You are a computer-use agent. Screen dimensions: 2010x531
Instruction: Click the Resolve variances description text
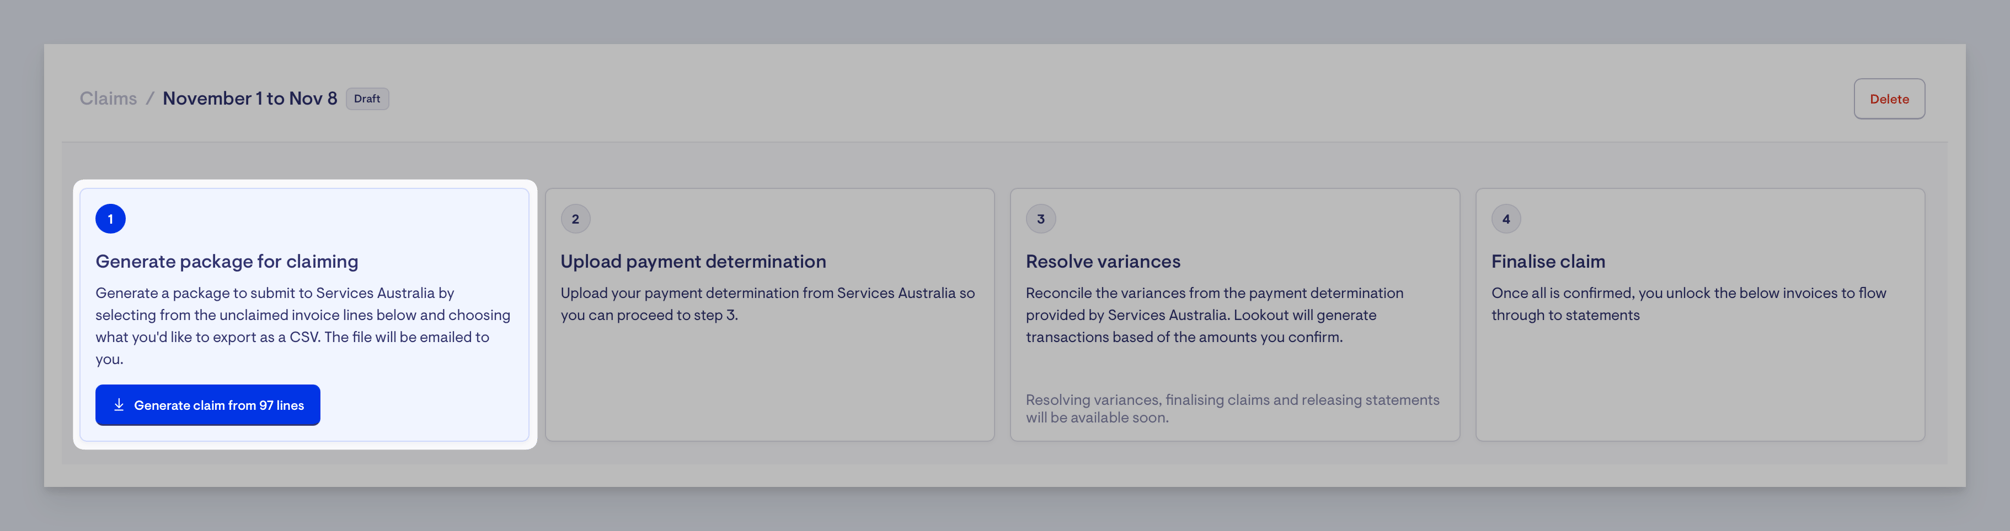click(x=1215, y=315)
